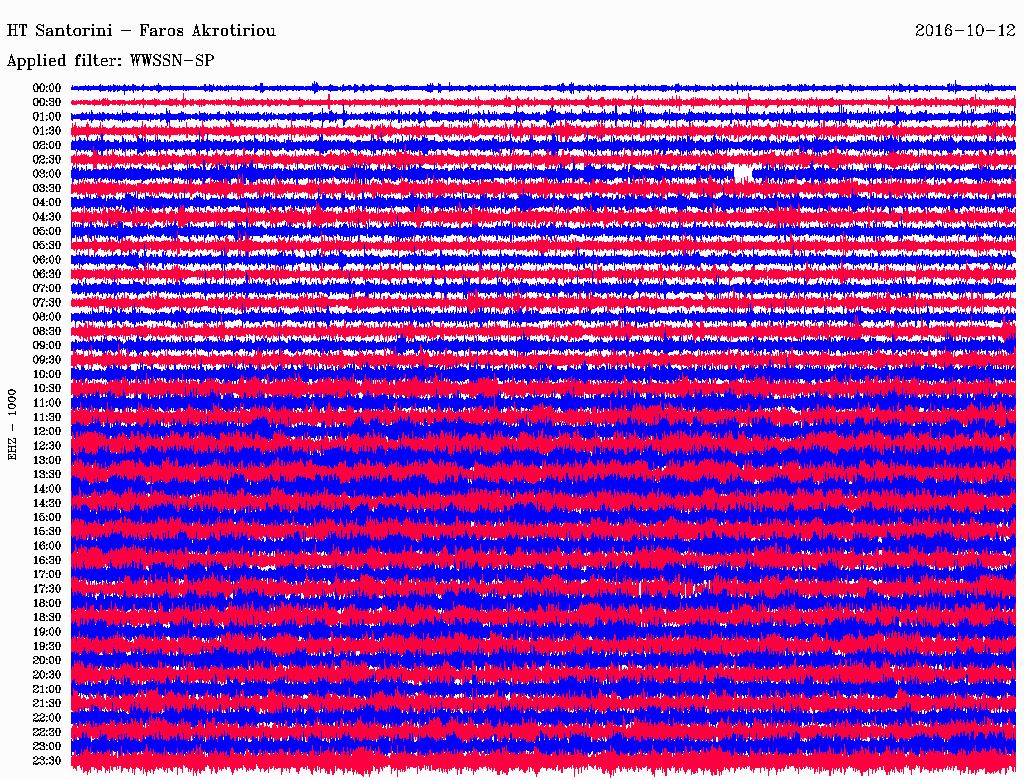Viewport: 1024px width, 780px height.
Task: Select the 14:30 time label
Action: tap(47, 504)
